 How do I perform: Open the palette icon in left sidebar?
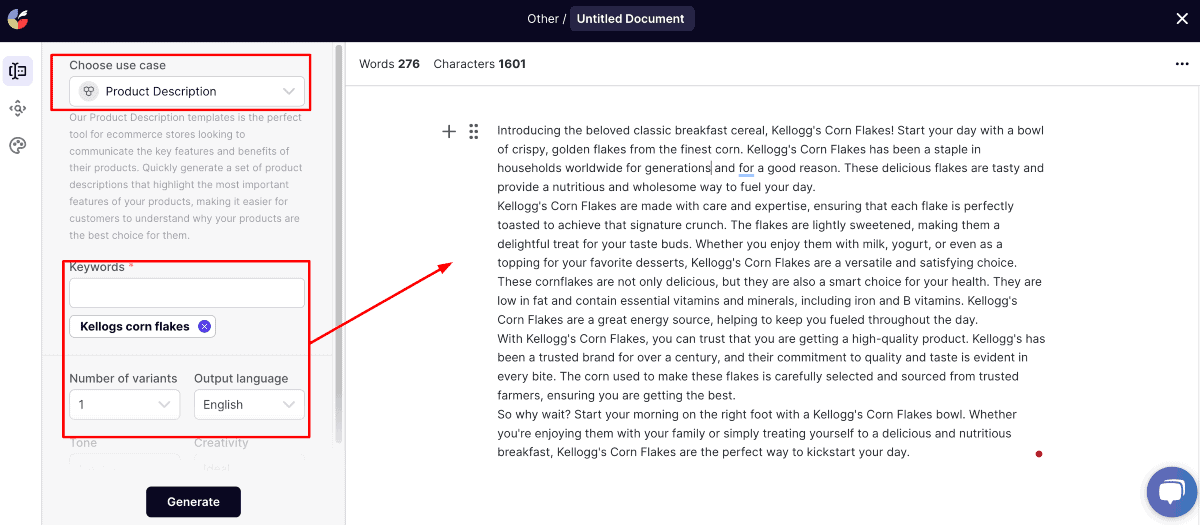click(x=17, y=145)
